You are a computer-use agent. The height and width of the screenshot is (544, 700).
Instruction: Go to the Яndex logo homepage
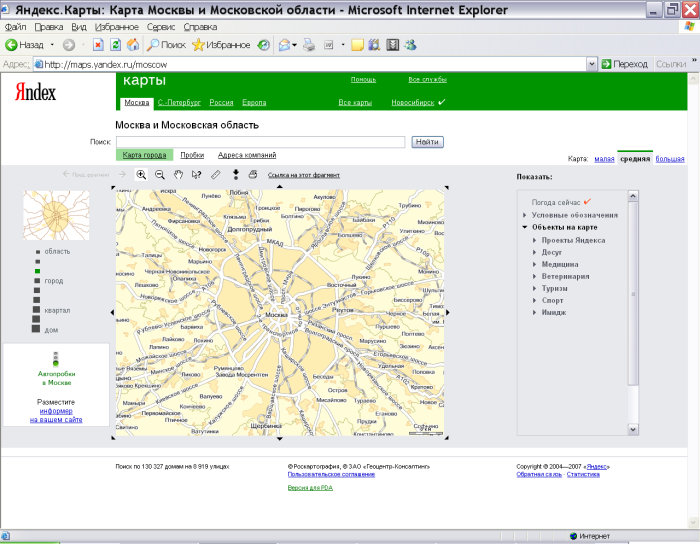pyautogui.click(x=35, y=92)
